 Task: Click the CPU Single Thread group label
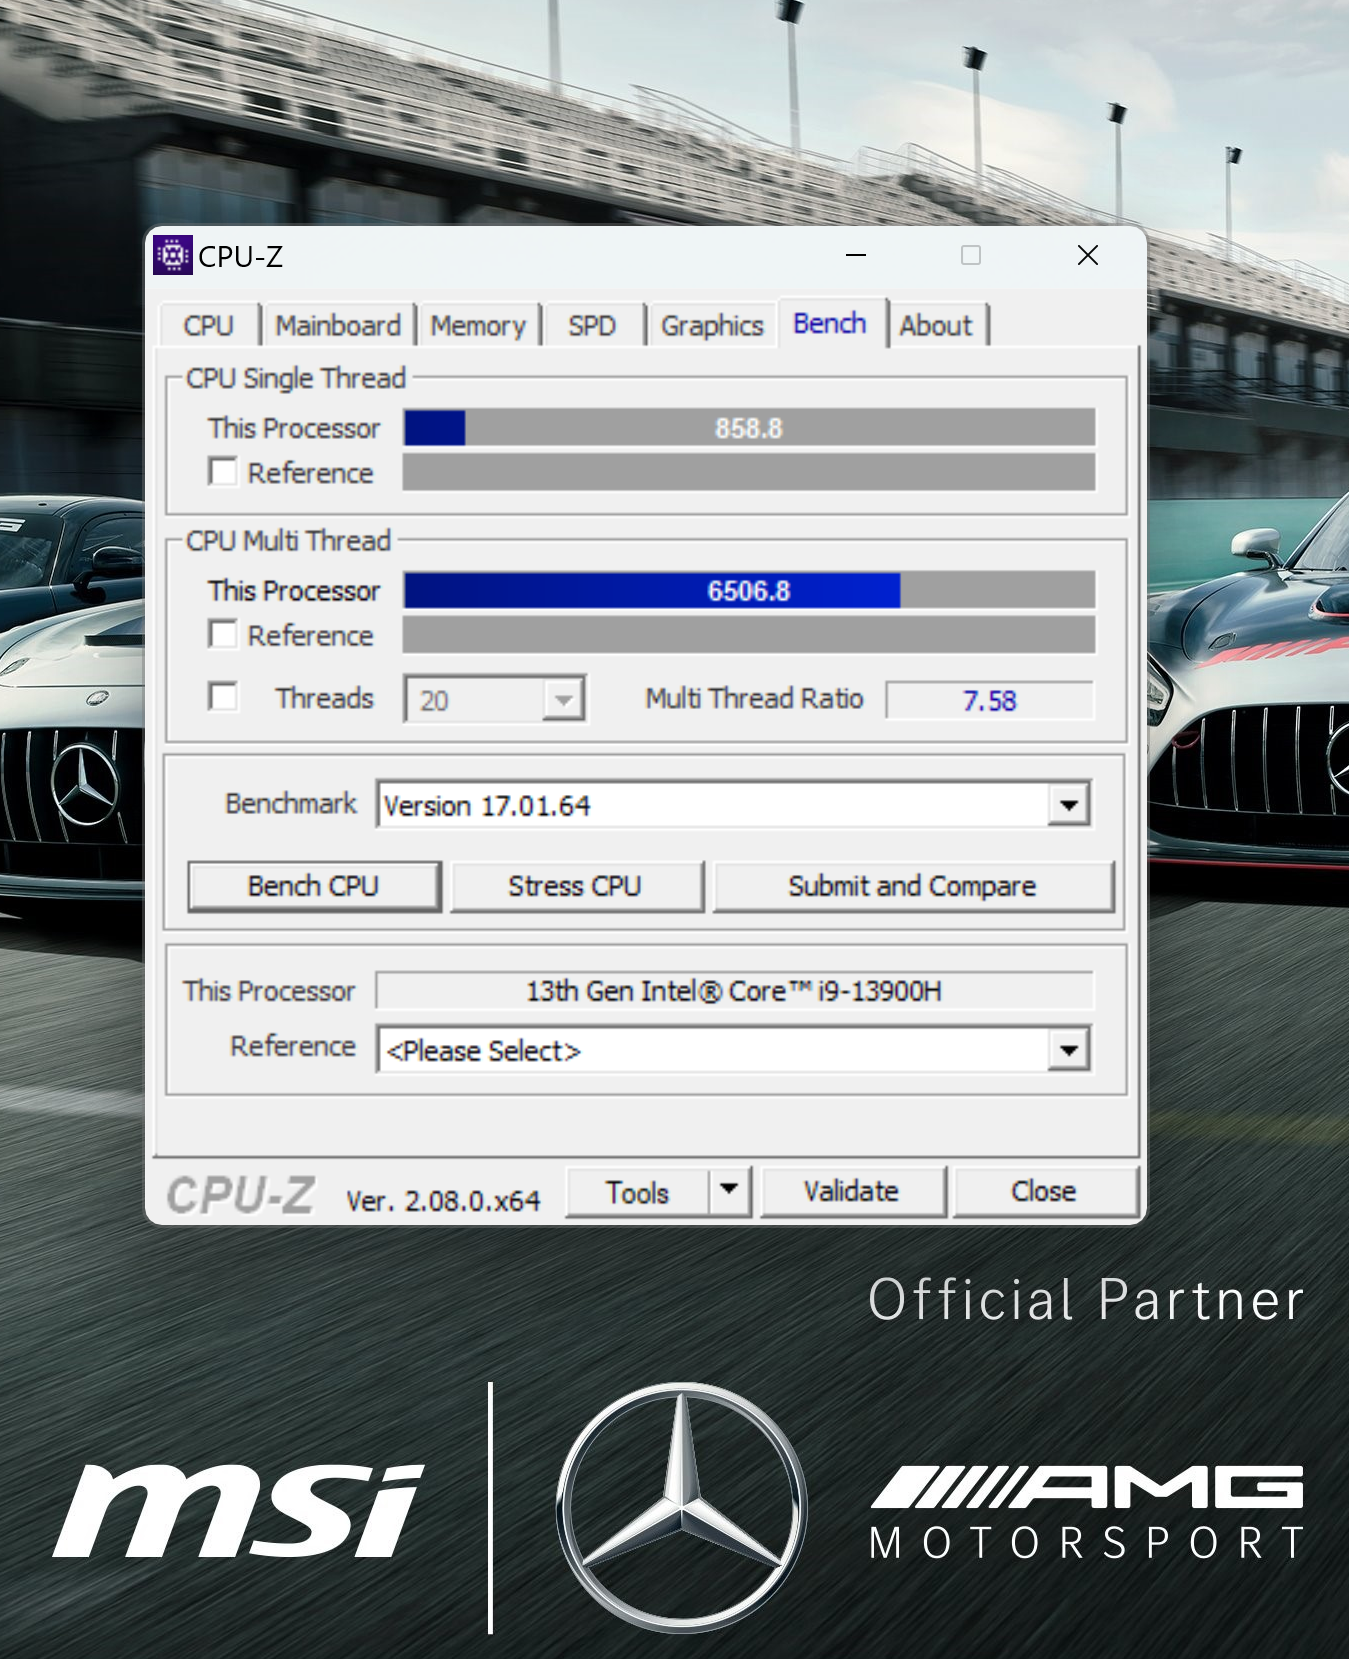coord(296,378)
